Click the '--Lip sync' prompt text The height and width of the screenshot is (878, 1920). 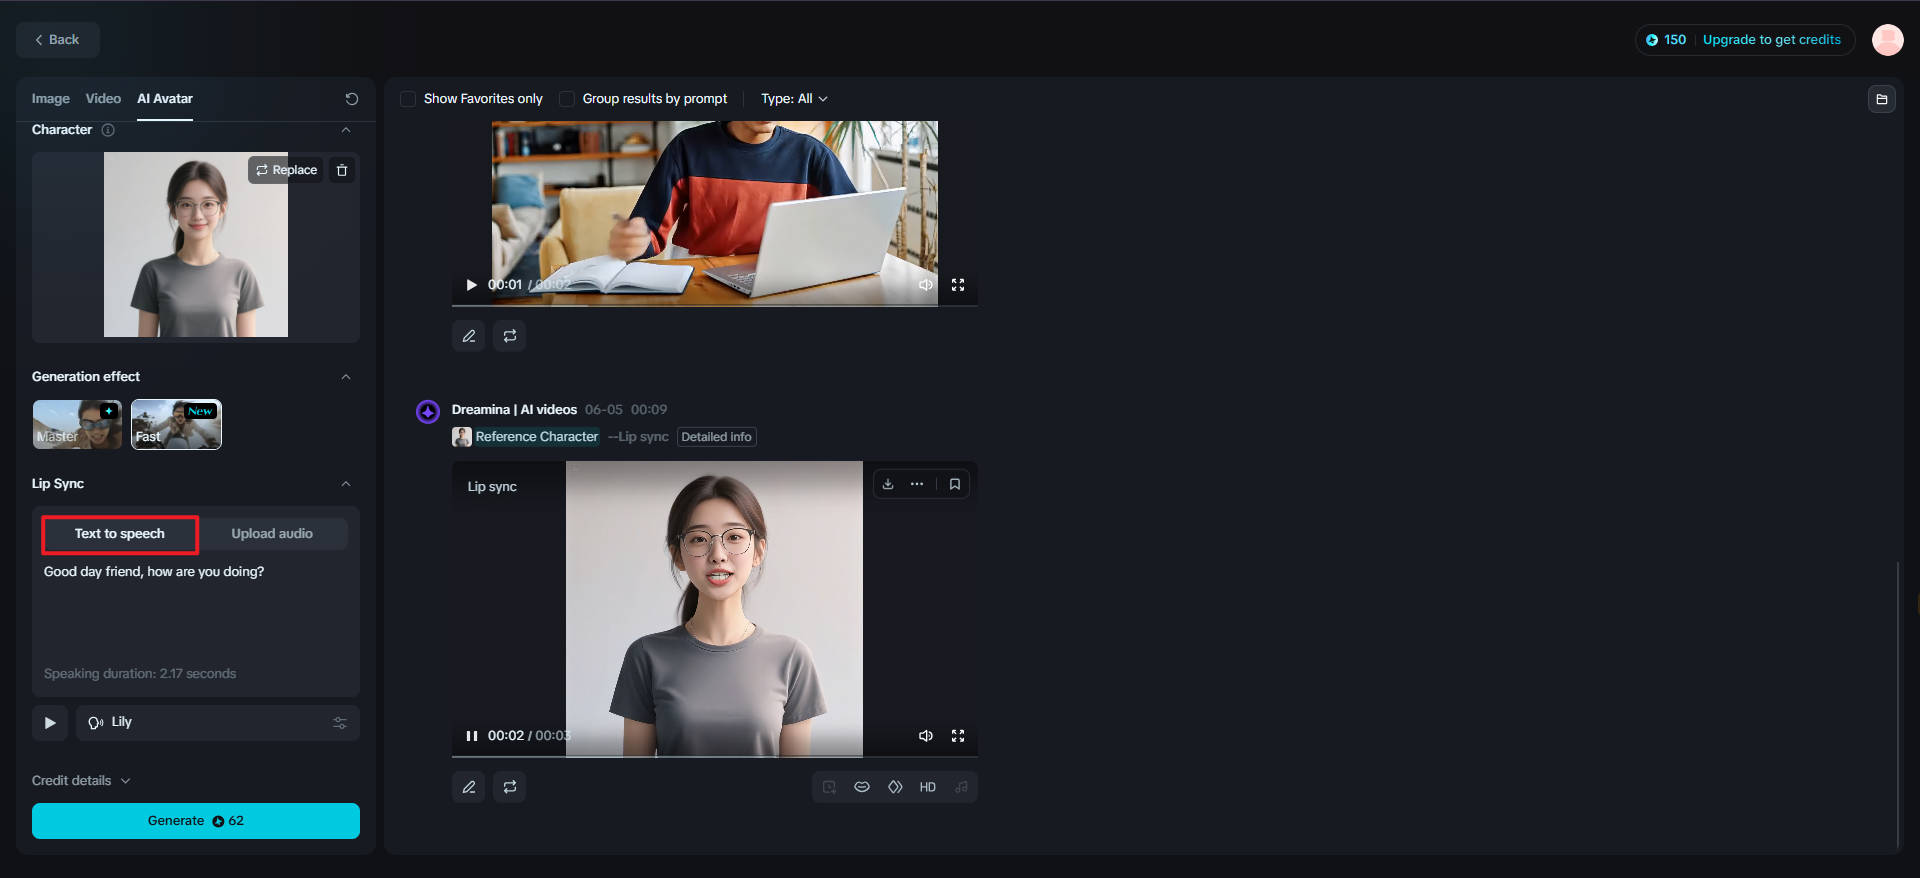point(638,437)
